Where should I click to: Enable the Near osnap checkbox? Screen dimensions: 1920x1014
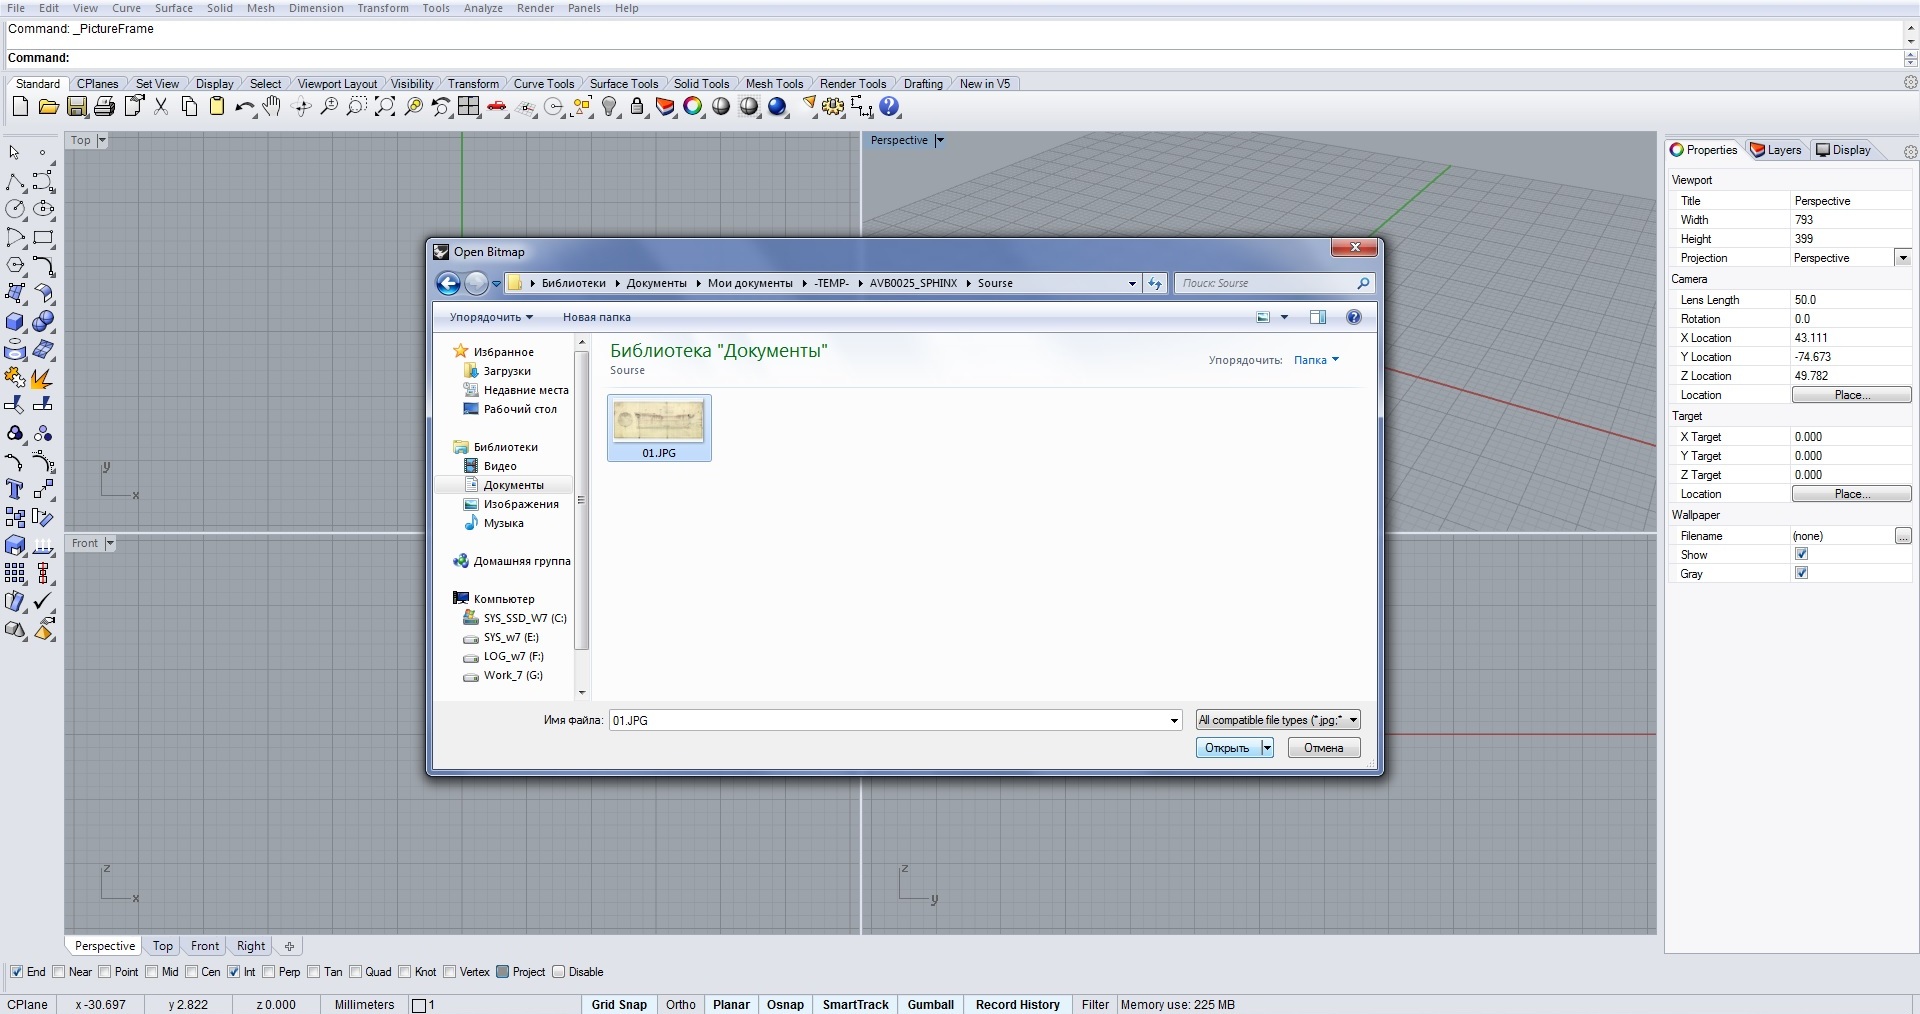click(x=59, y=972)
